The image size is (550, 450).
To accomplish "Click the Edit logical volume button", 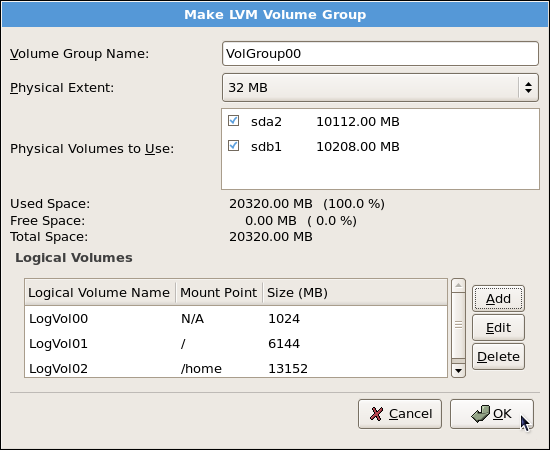I will [x=498, y=328].
